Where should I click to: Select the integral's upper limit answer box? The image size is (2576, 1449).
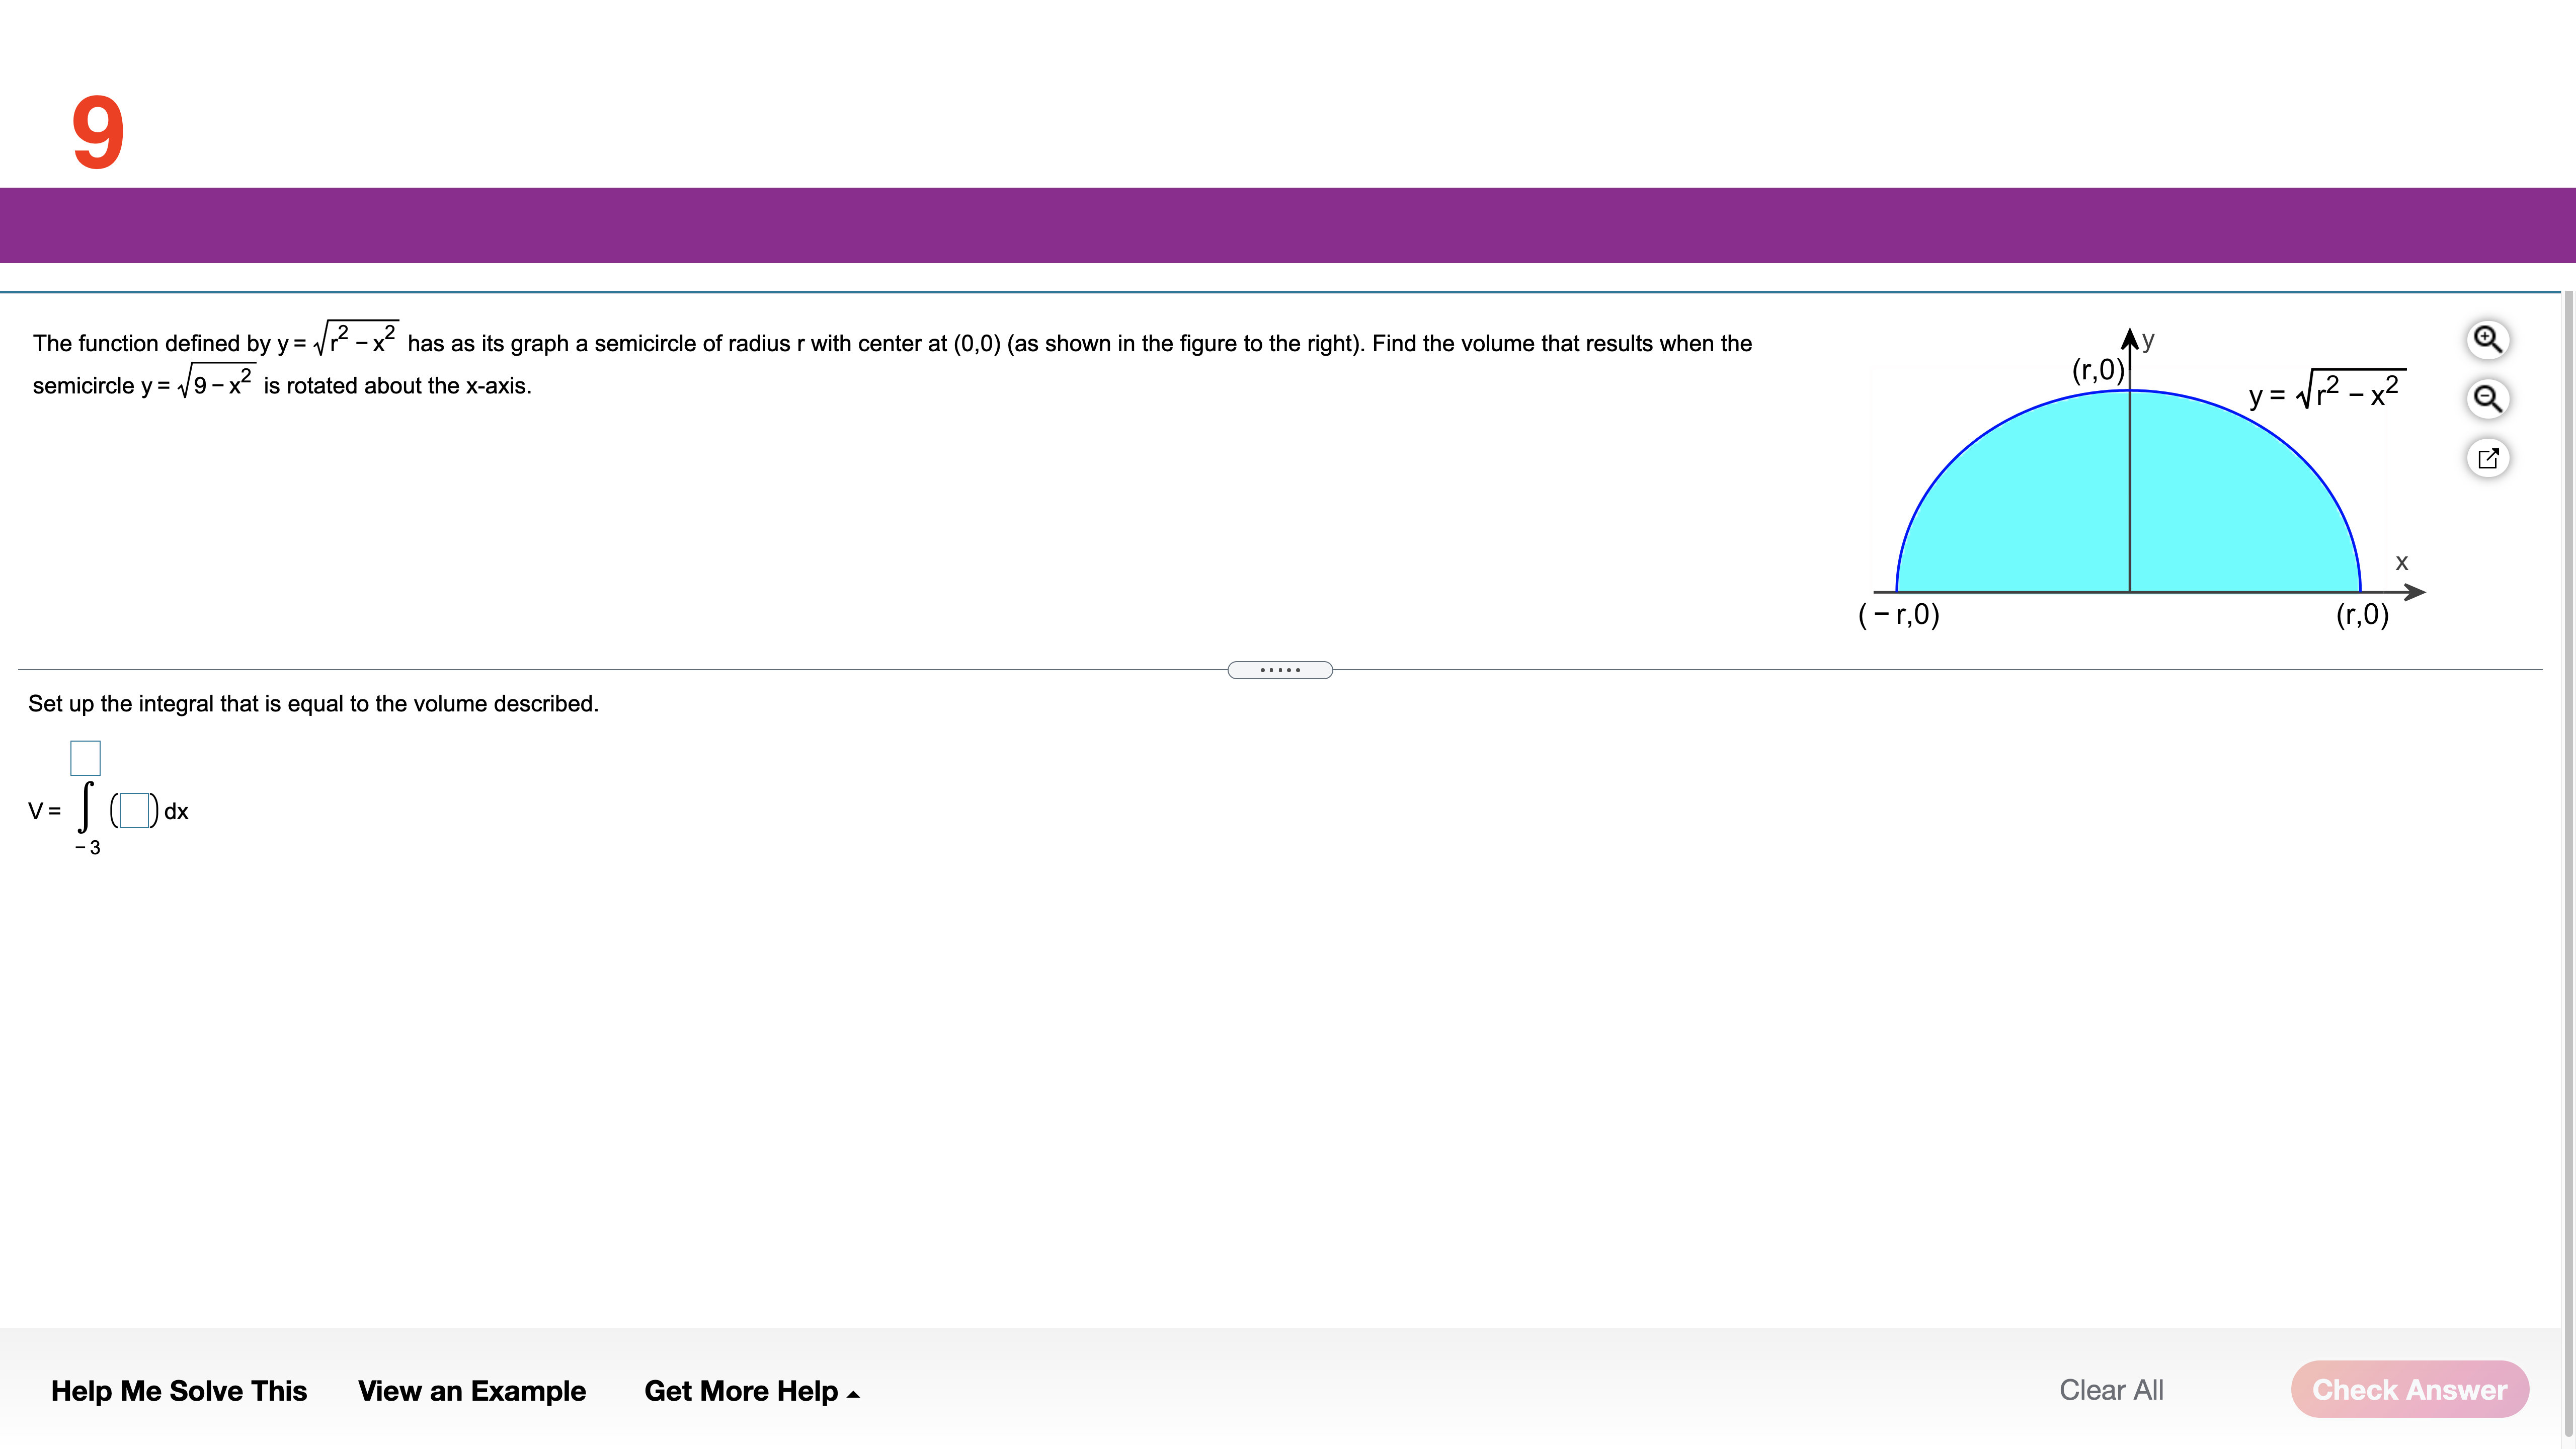coord(85,758)
